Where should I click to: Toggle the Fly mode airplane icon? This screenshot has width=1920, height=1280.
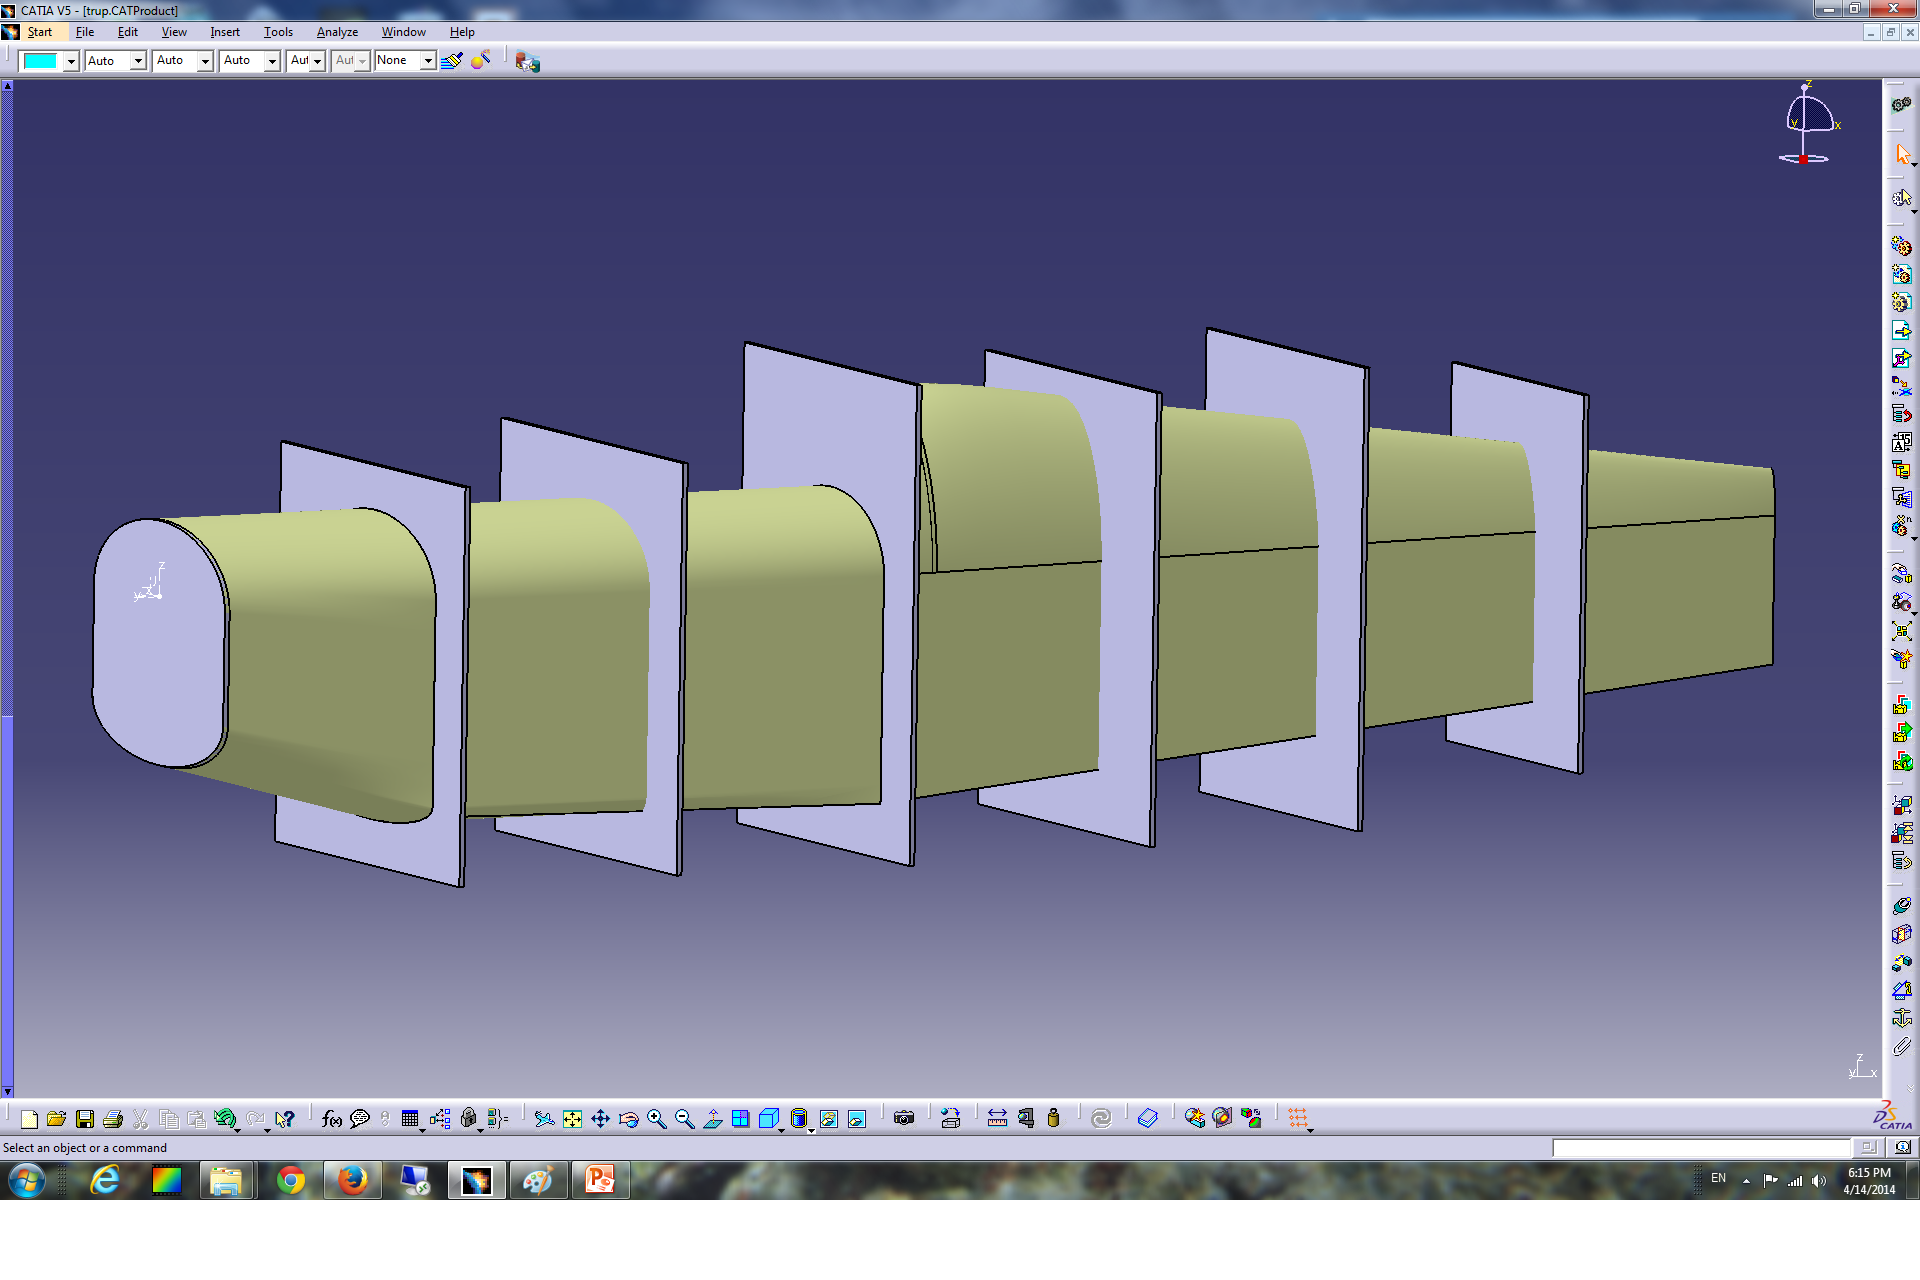tap(544, 1119)
